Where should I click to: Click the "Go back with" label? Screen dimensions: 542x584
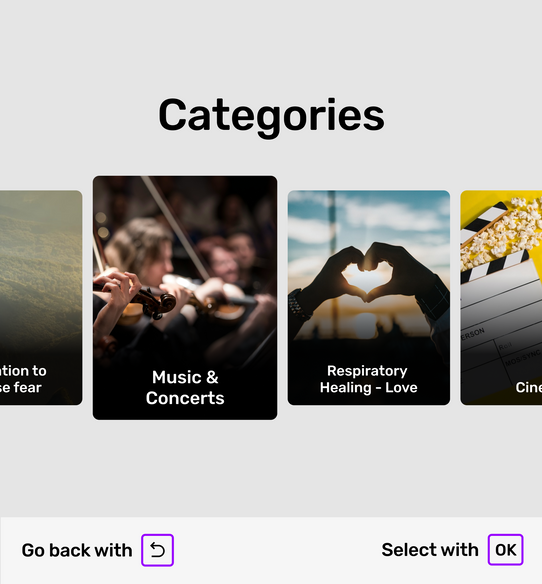77,550
